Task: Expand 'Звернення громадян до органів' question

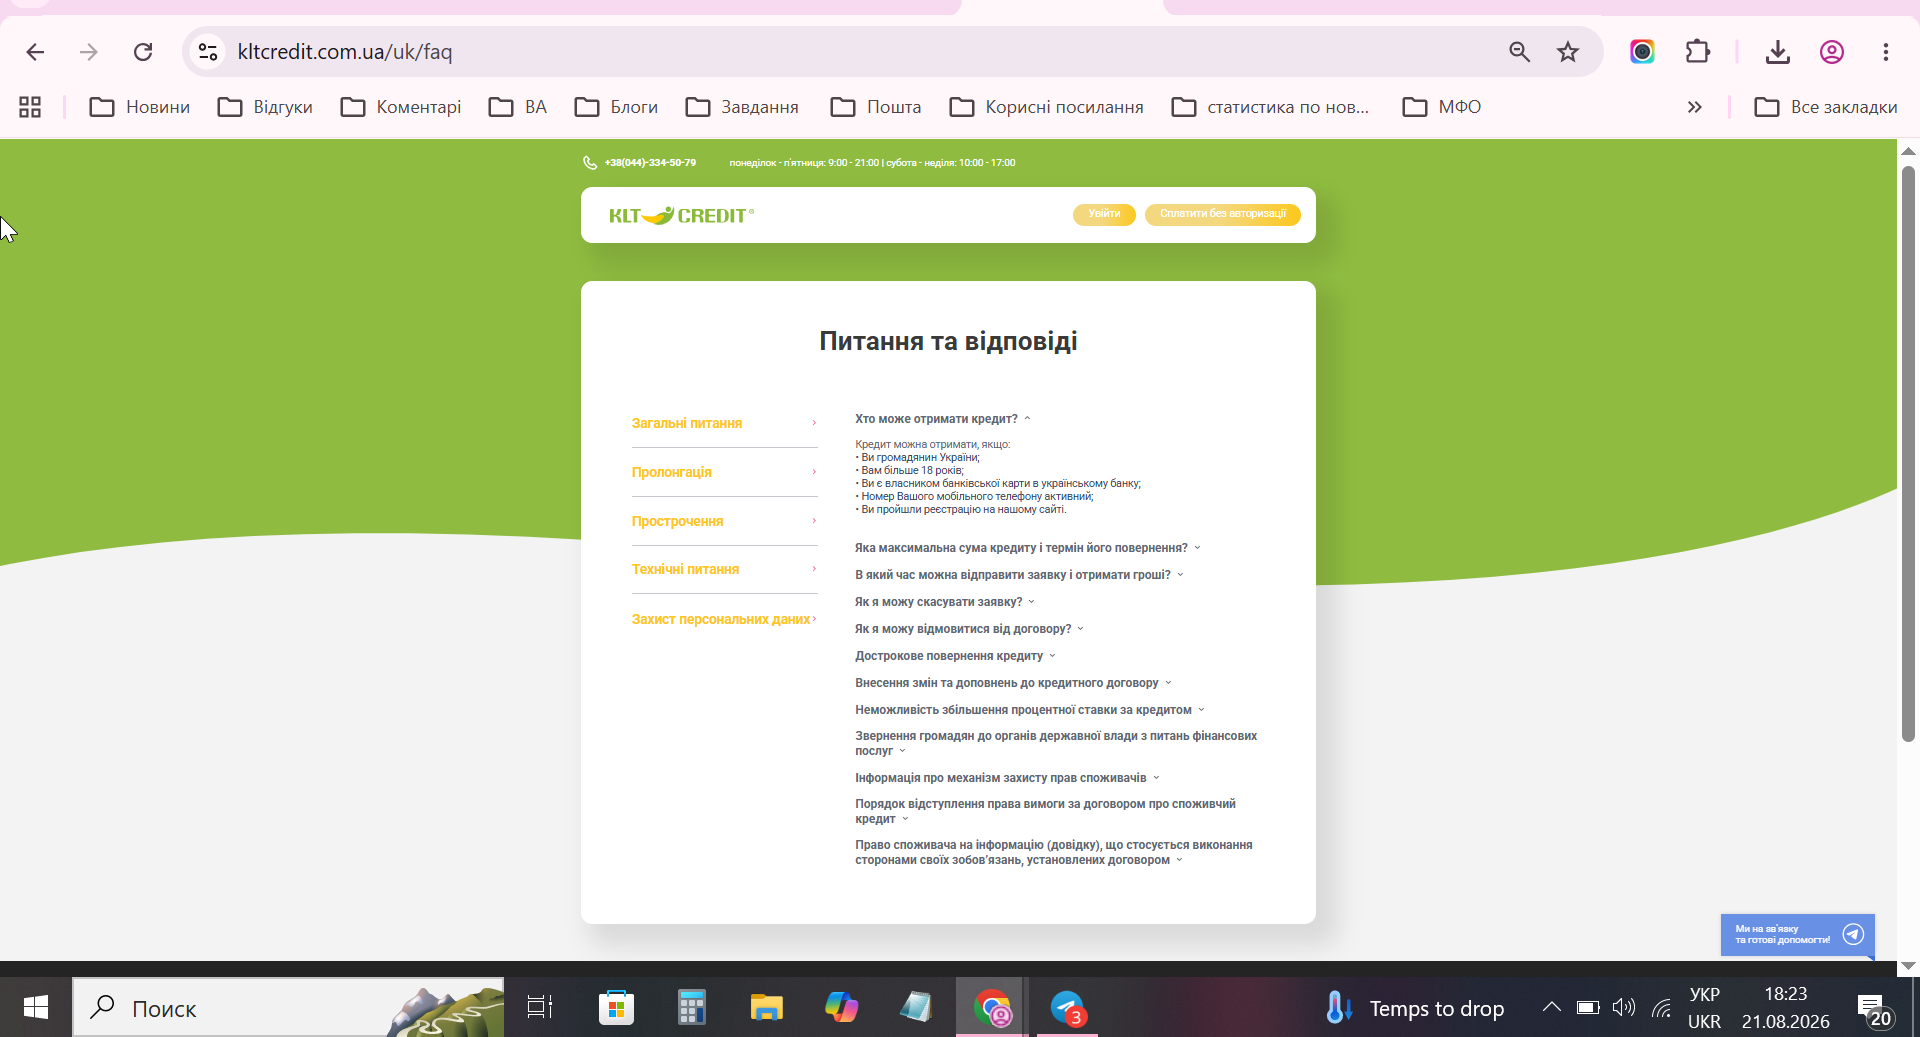Action: click(1056, 743)
